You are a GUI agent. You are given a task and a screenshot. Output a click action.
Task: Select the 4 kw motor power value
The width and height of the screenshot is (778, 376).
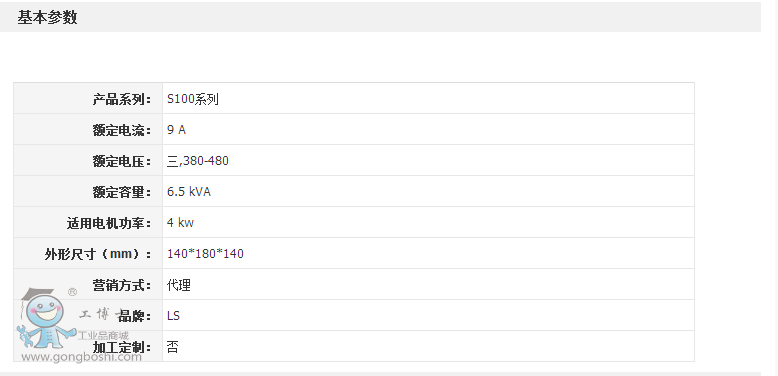[x=180, y=223]
